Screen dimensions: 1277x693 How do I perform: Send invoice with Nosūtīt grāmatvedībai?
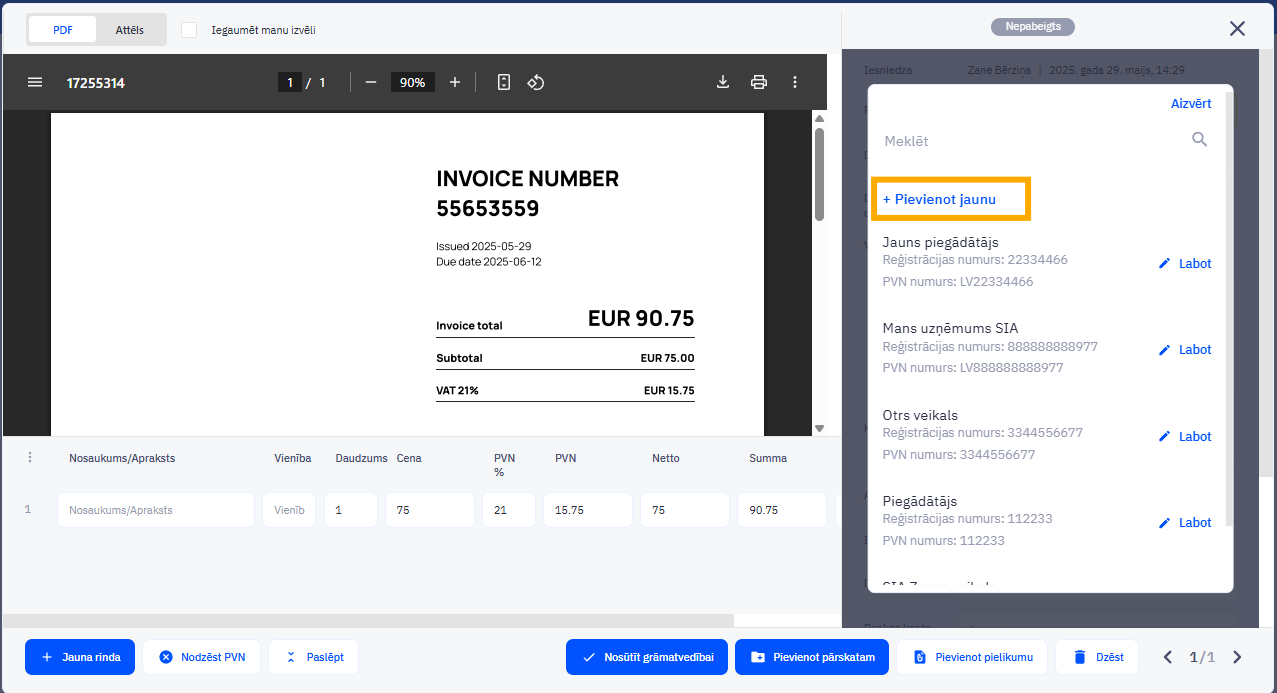click(x=647, y=657)
